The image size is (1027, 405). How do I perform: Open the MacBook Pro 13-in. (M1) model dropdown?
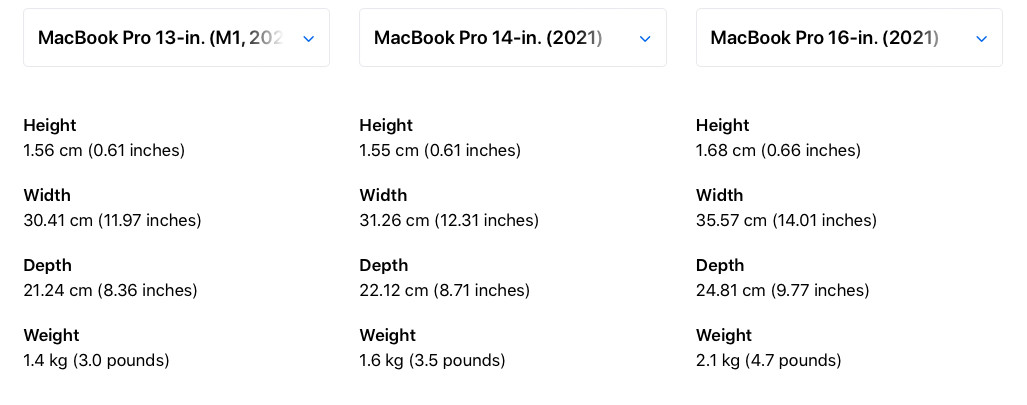(x=176, y=37)
